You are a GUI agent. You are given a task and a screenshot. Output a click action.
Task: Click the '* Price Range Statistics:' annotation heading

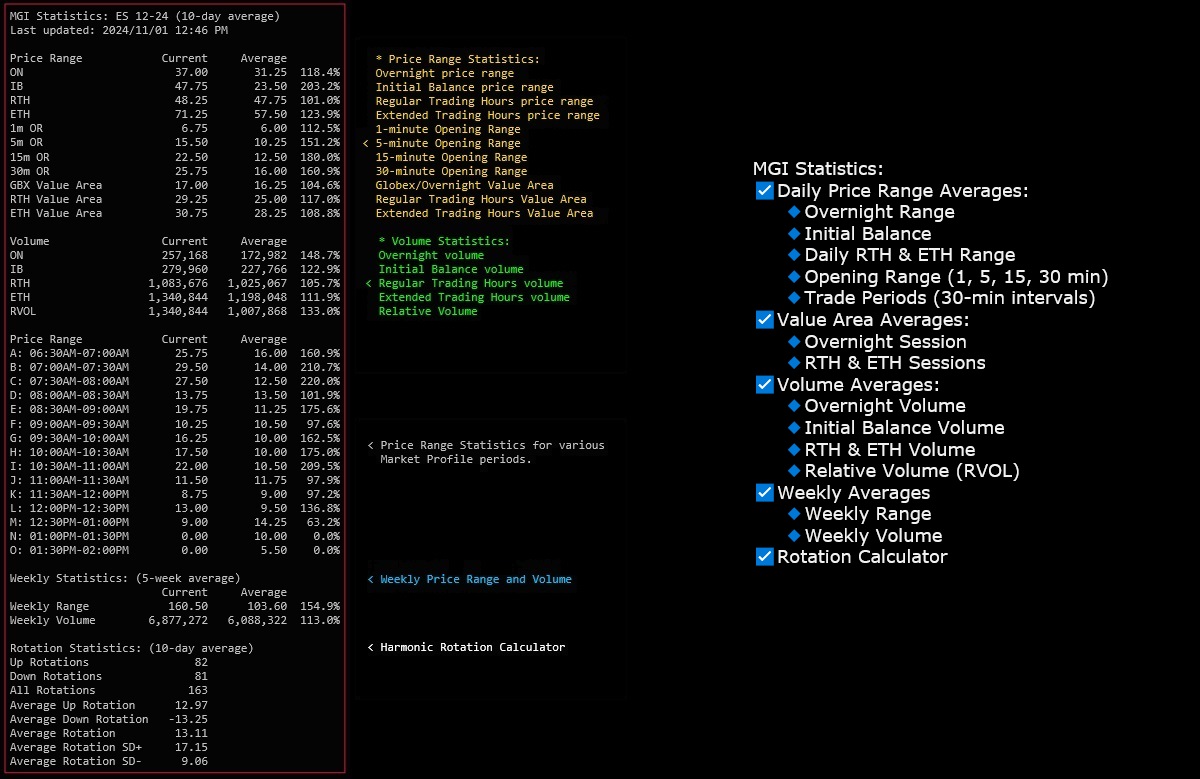457,59
